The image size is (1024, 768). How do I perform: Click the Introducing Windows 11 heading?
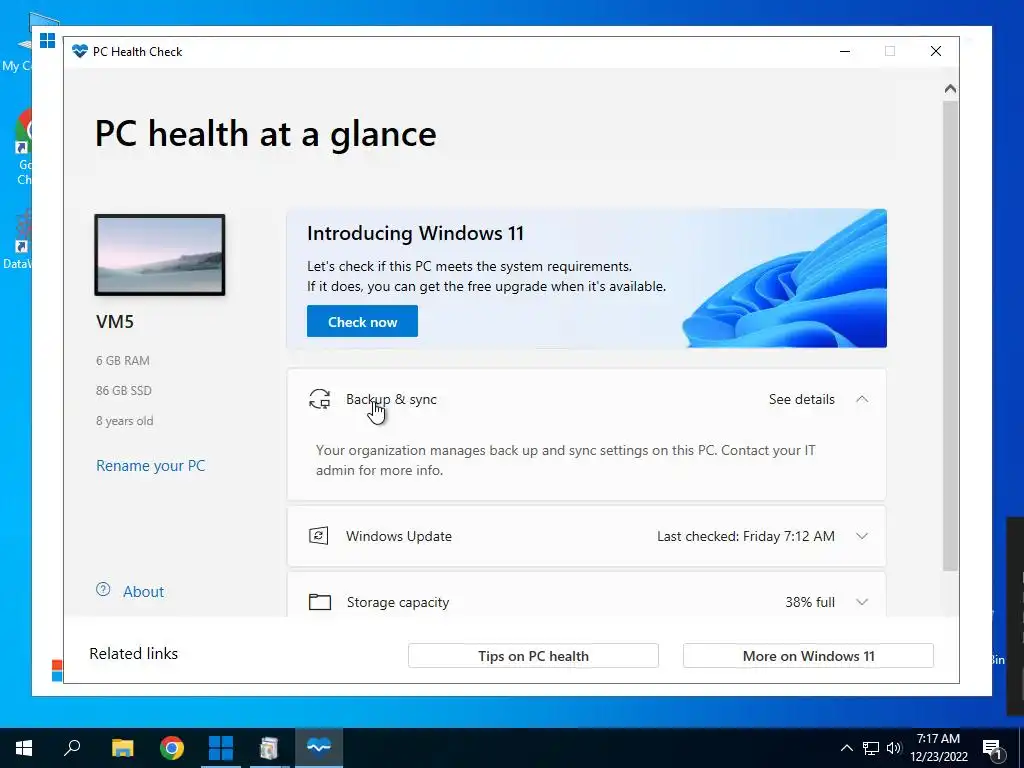click(x=415, y=233)
